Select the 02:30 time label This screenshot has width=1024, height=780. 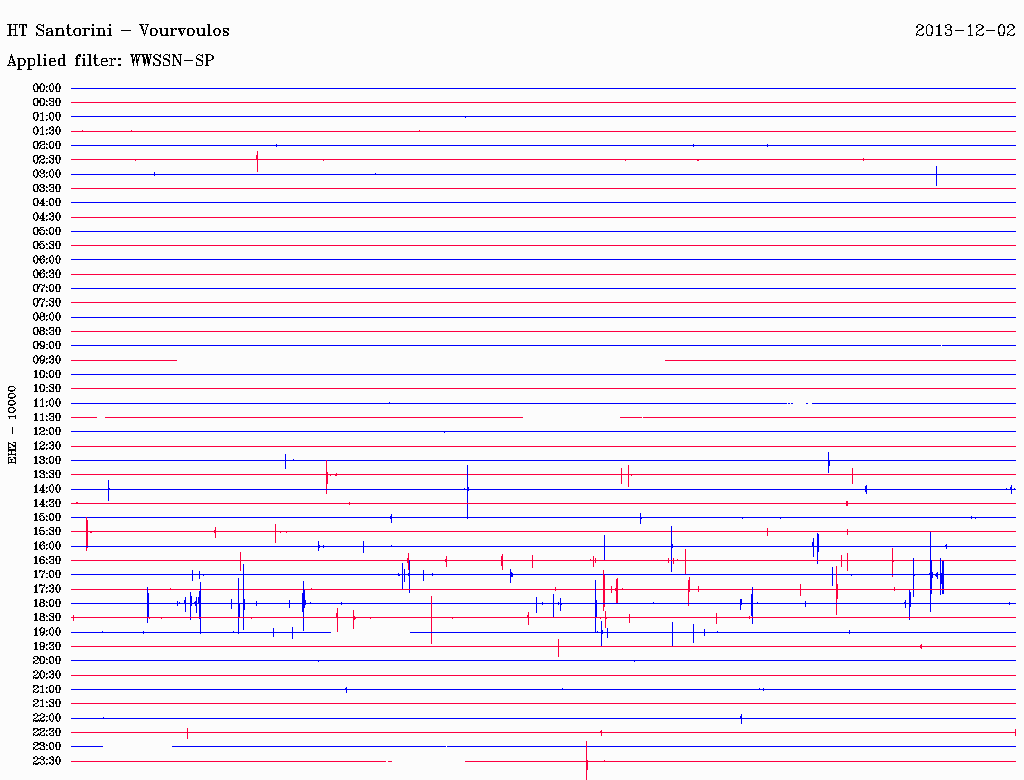coord(47,160)
